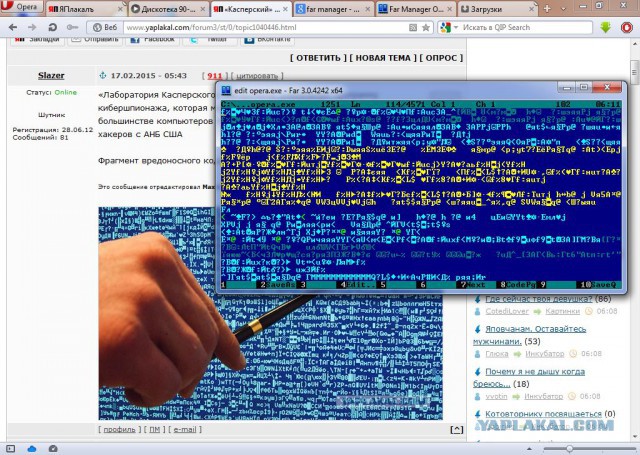This screenshot has width=640, height=455.
Task: Open topic Где сейчас твоя девушка?
Action: 538,299
